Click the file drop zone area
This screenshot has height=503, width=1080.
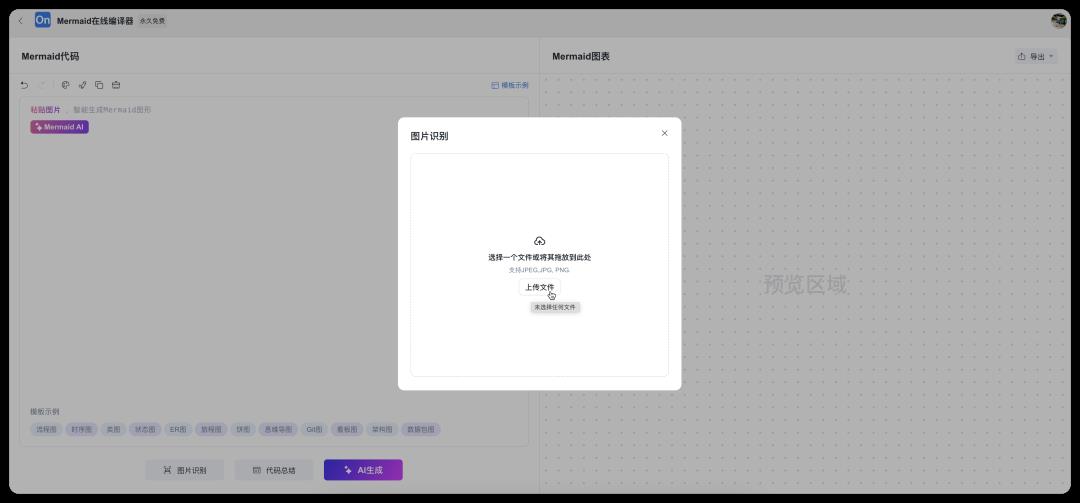pos(539,265)
